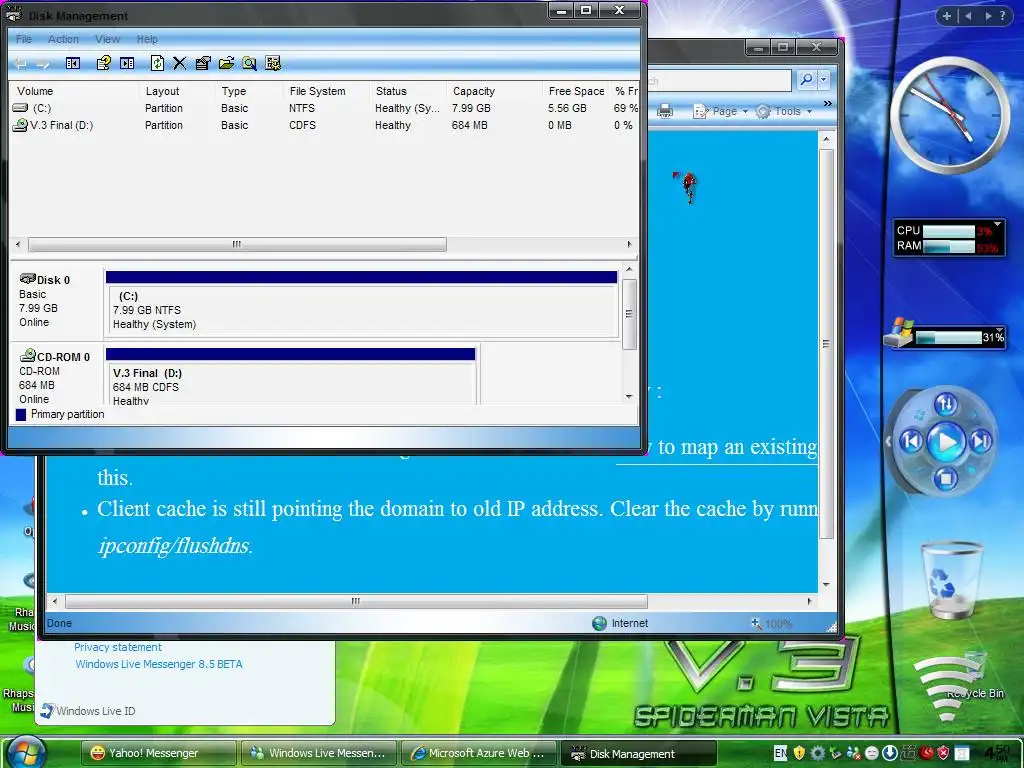Open the Page menu in Internet Explorer
Viewport: 1024px width, 768px height.
720,111
